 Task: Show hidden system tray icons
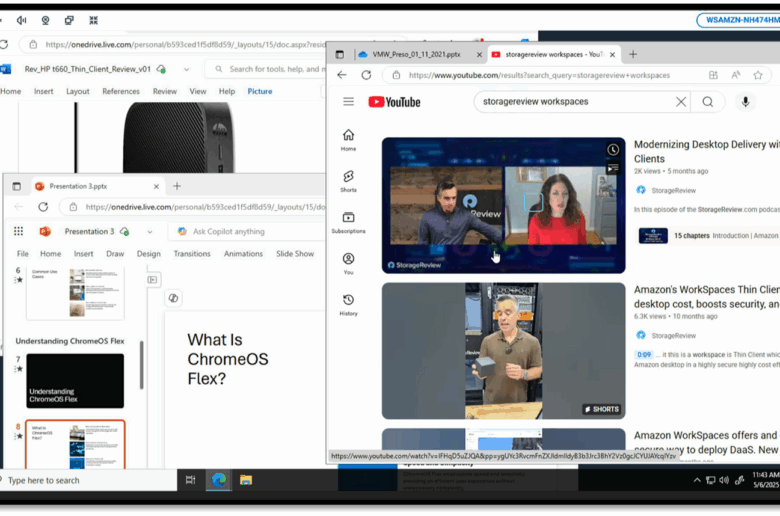pos(697,480)
